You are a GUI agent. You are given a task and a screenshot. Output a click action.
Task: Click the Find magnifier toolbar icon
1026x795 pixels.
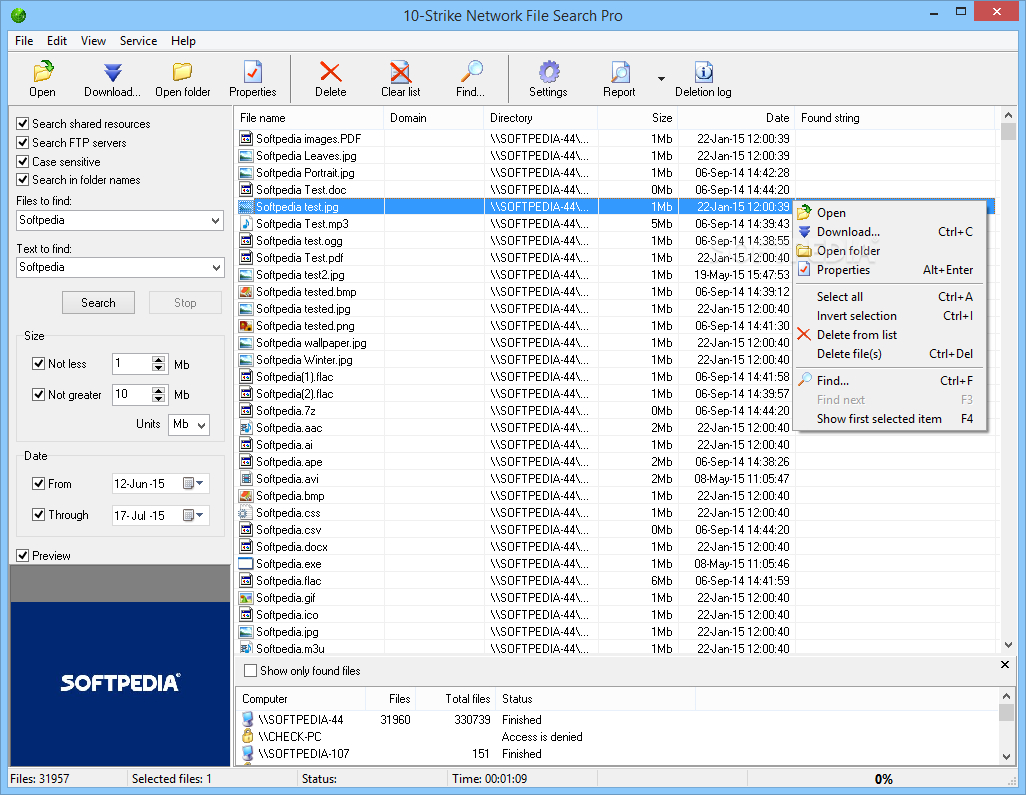click(x=470, y=71)
